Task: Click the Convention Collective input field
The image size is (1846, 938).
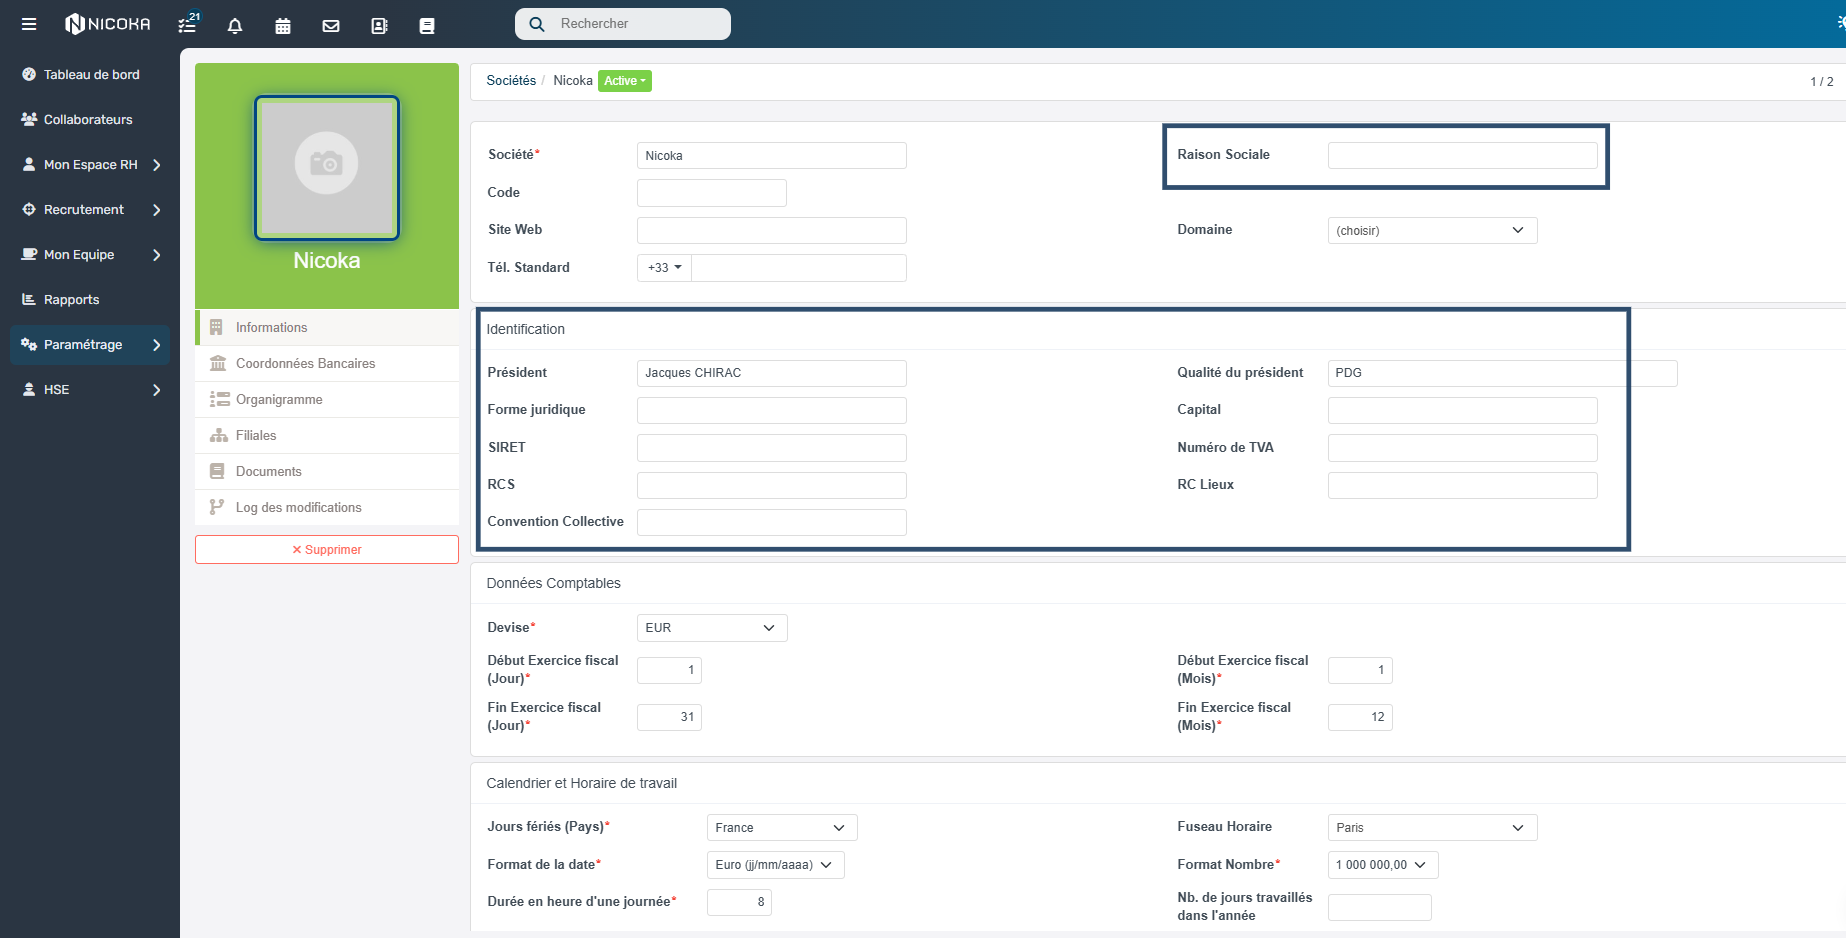Action: [772, 522]
